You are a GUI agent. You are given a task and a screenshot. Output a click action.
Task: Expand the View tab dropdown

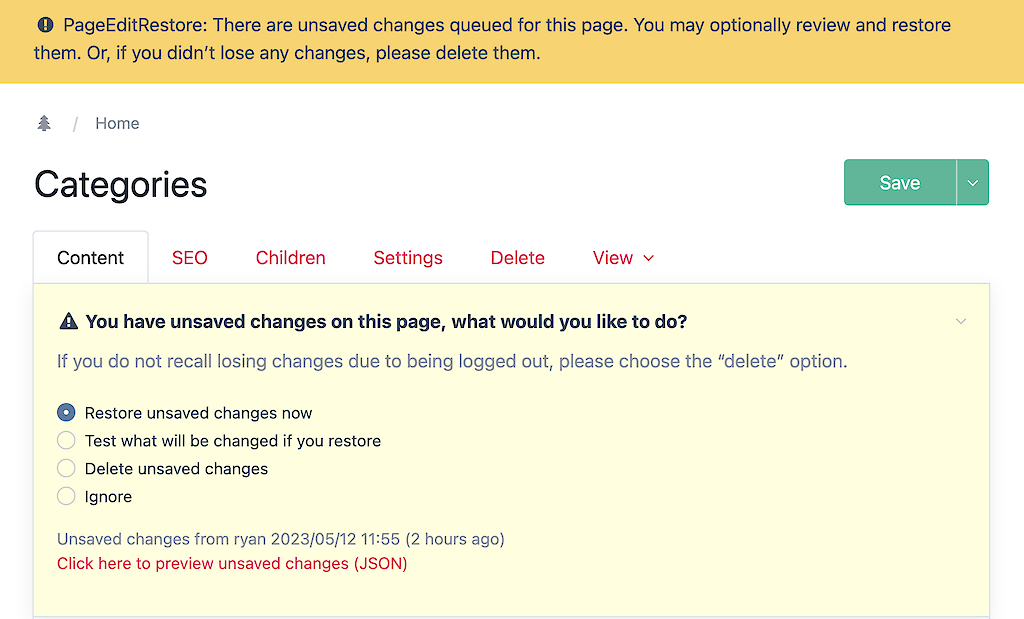tap(623, 258)
